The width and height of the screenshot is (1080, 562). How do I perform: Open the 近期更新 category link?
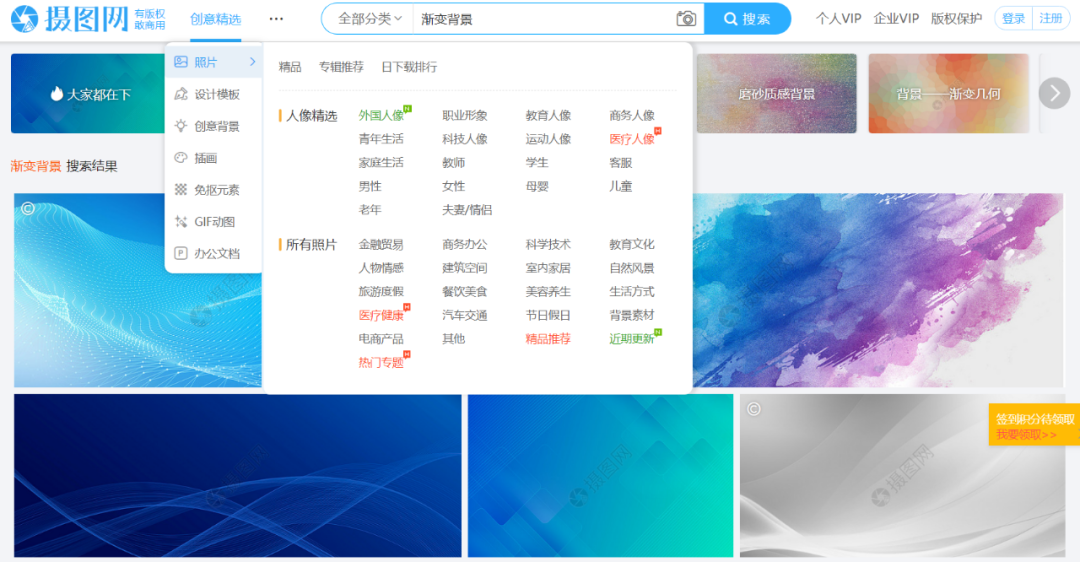pyautogui.click(x=632, y=339)
